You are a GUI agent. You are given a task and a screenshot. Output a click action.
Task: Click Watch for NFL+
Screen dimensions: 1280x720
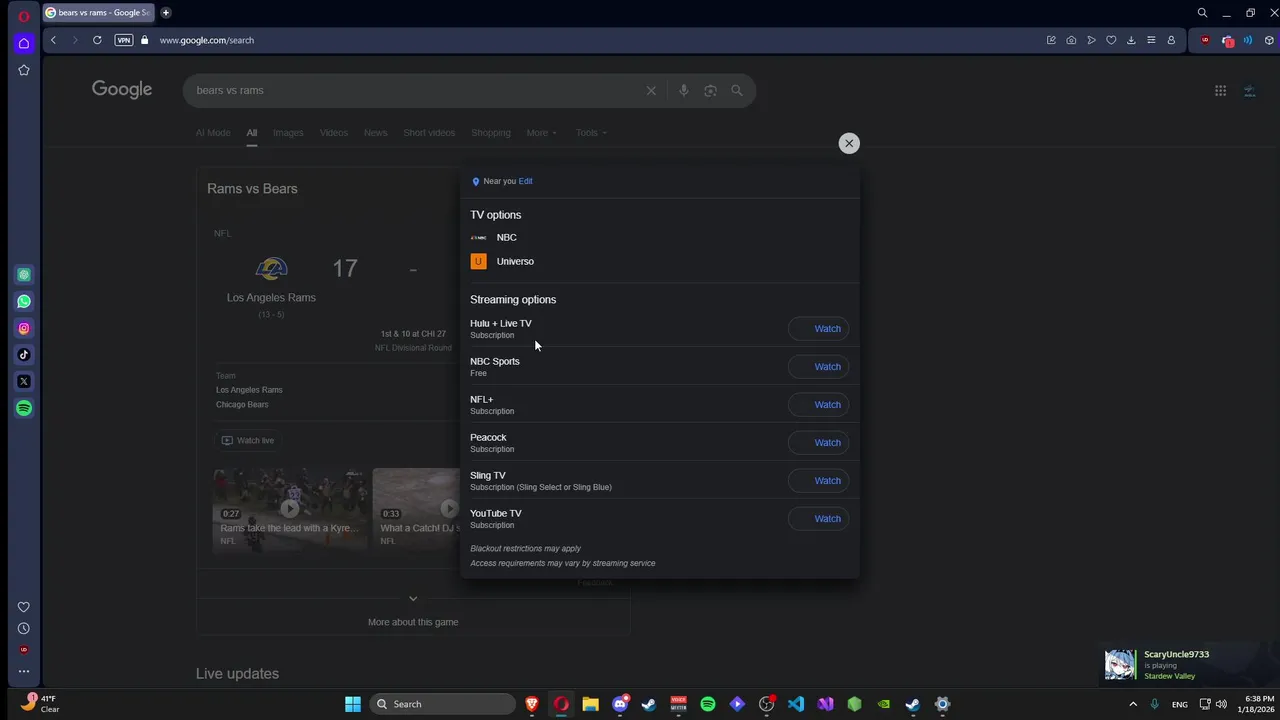[819, 405]
